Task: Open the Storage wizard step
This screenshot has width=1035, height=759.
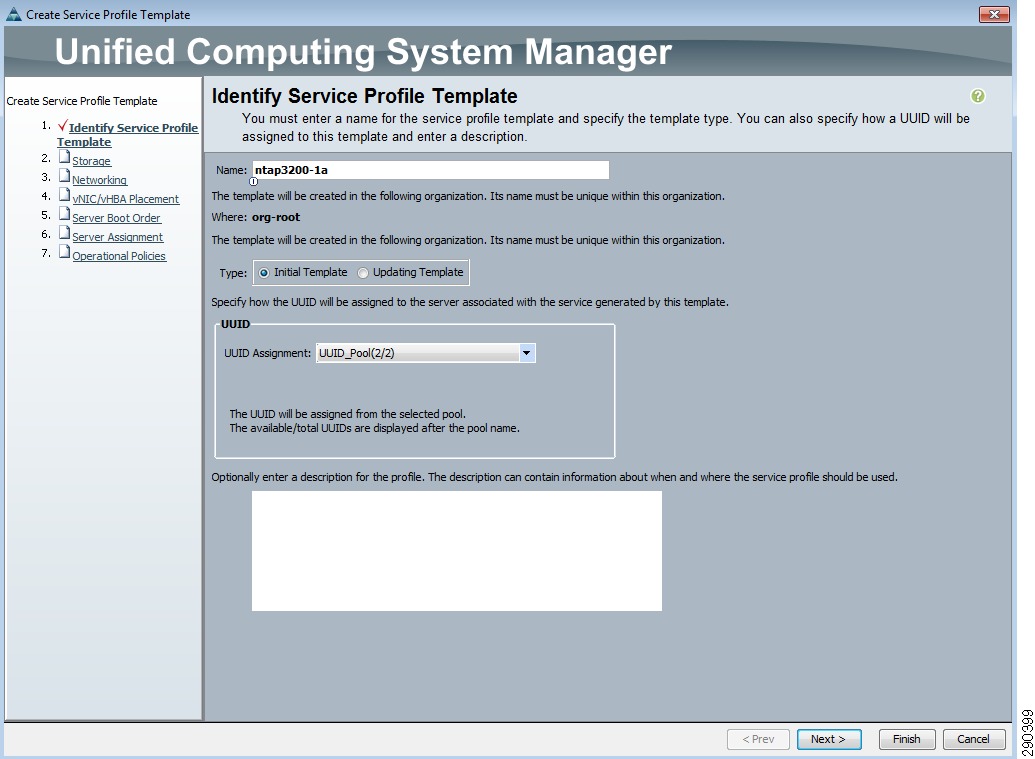Action: tap(92, 161)
